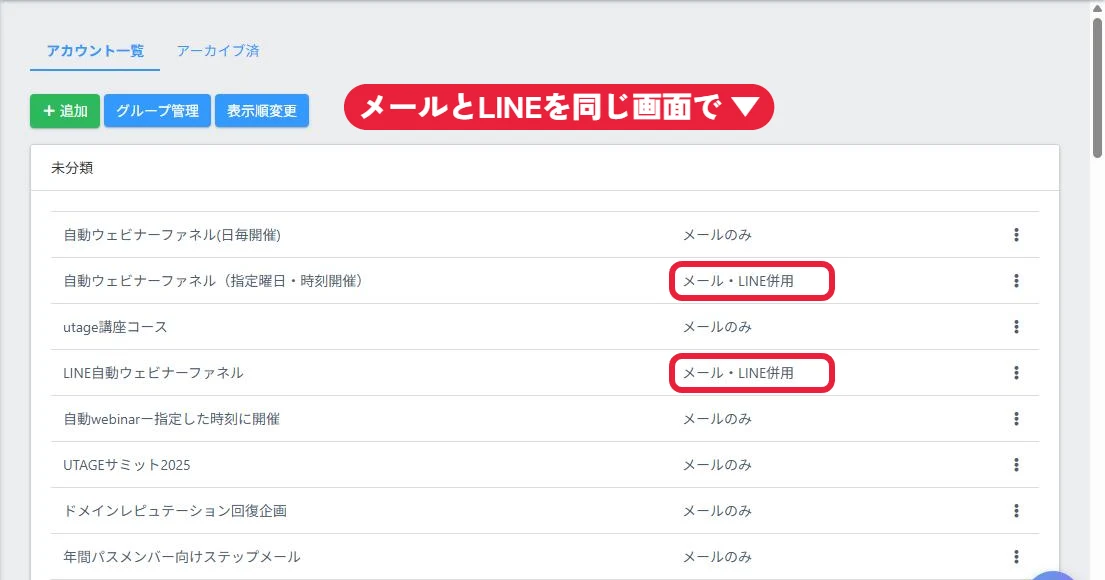Open account ドメインレピュテーション回復企画
1105x580 pixels.
[175, 511]
